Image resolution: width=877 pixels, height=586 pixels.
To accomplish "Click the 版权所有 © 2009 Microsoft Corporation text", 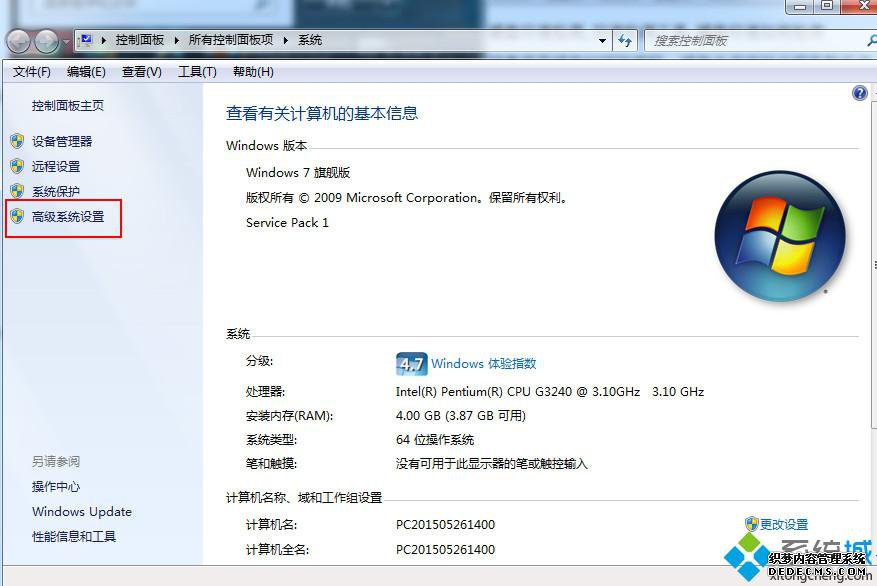I will coord(361,198).
